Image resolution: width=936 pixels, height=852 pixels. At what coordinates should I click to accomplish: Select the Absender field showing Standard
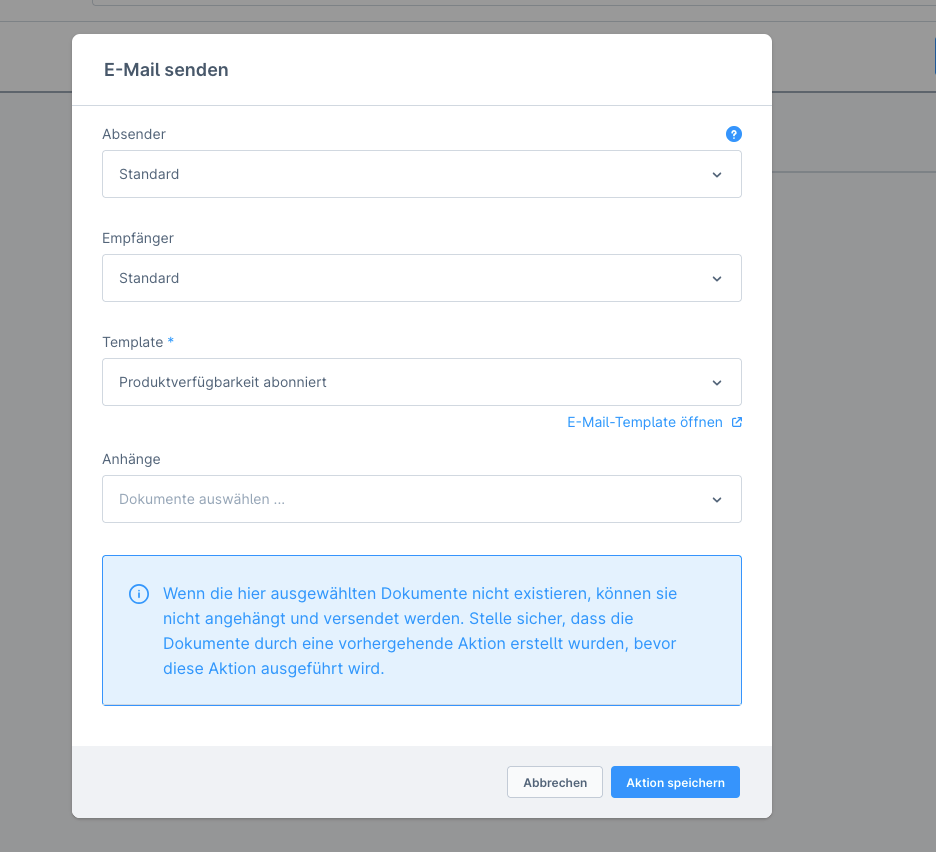click(x=400, y=174)
